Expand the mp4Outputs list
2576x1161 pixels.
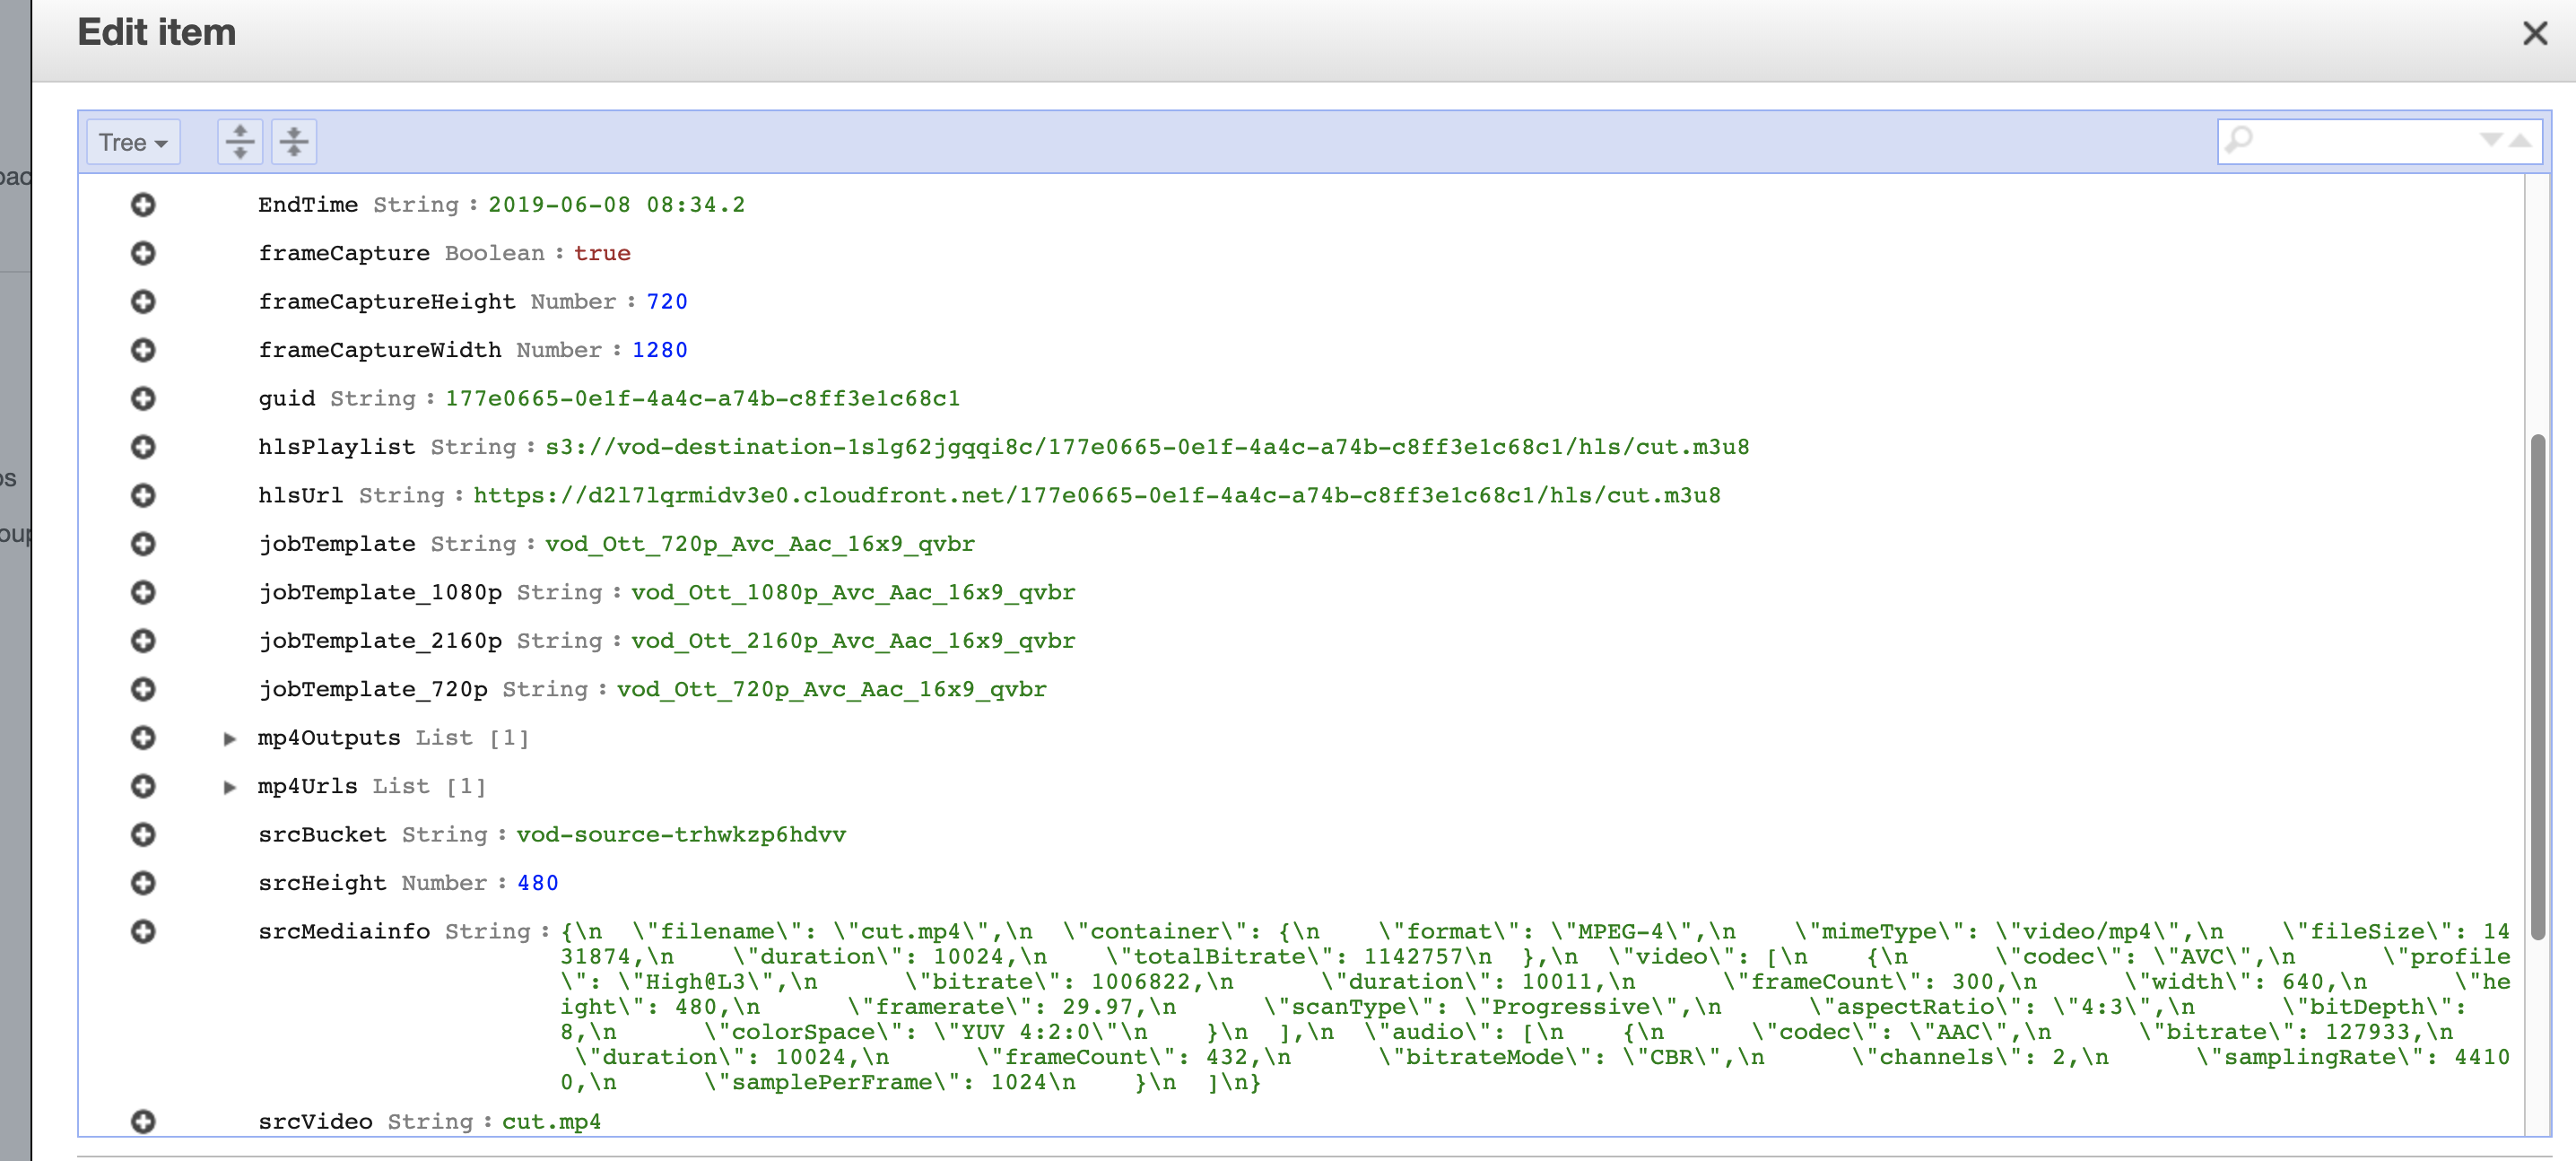point(230,739)
